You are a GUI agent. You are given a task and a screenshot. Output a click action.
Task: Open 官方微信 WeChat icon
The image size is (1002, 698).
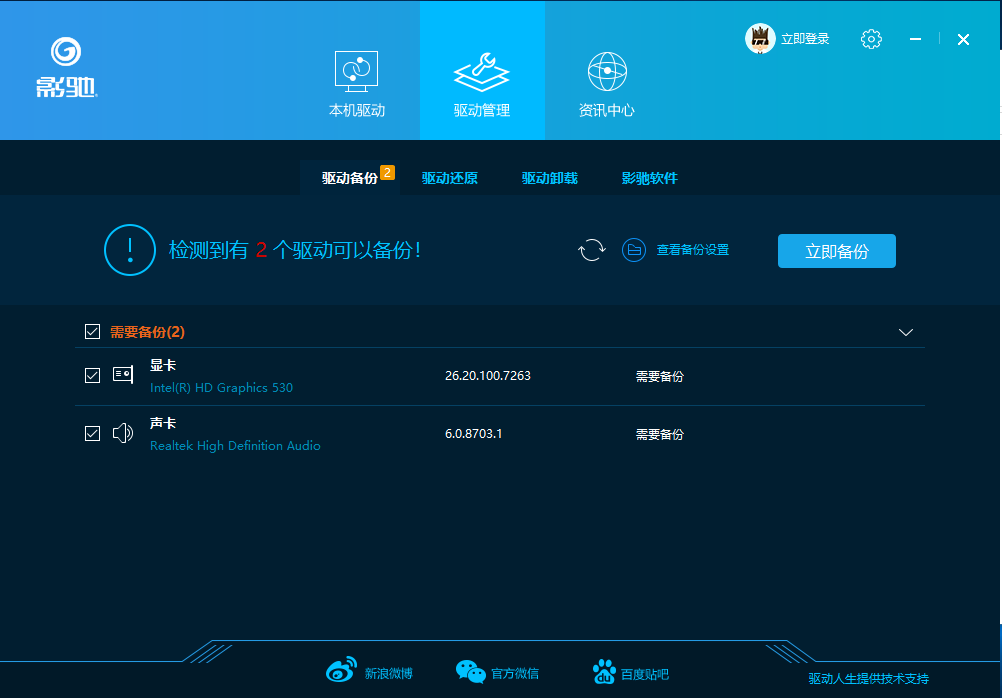pos(470,672)
